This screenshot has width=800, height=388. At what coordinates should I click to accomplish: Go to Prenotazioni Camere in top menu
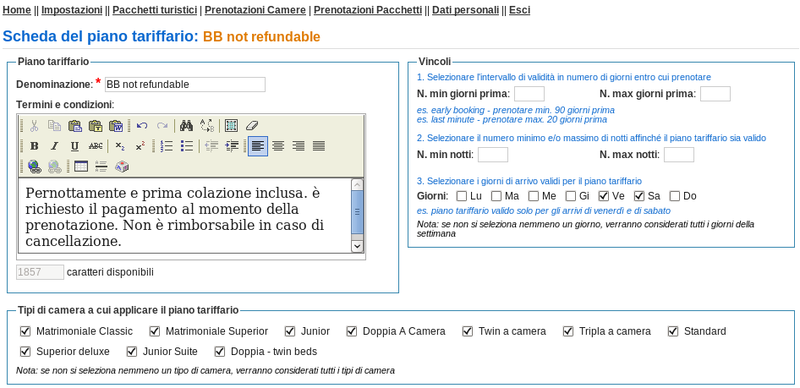pyautogui.click(x=255, y=10)
